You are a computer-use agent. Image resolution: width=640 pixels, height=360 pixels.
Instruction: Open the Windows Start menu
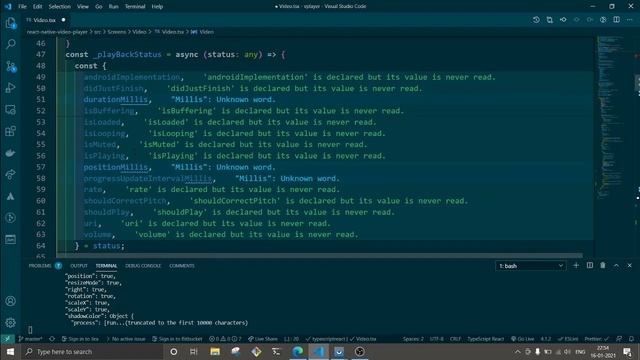tap(10, 351)
